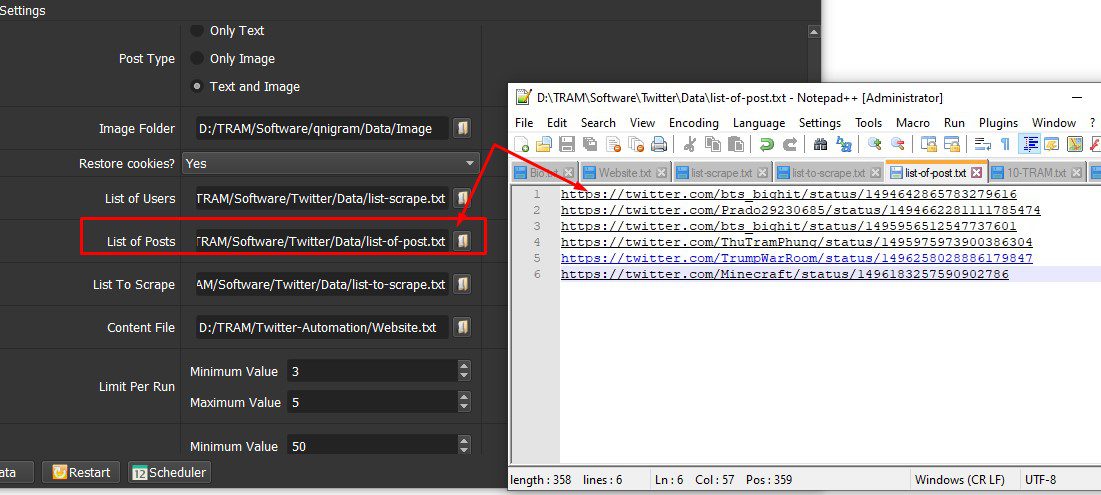Click the Windows (CR LF) status entry
Image resolution: width=1101 pixels, height=495 pixels.
pos(959,480)
